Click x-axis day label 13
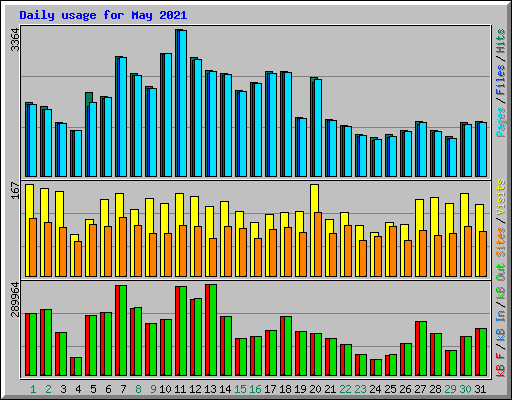 pos(210,389)
